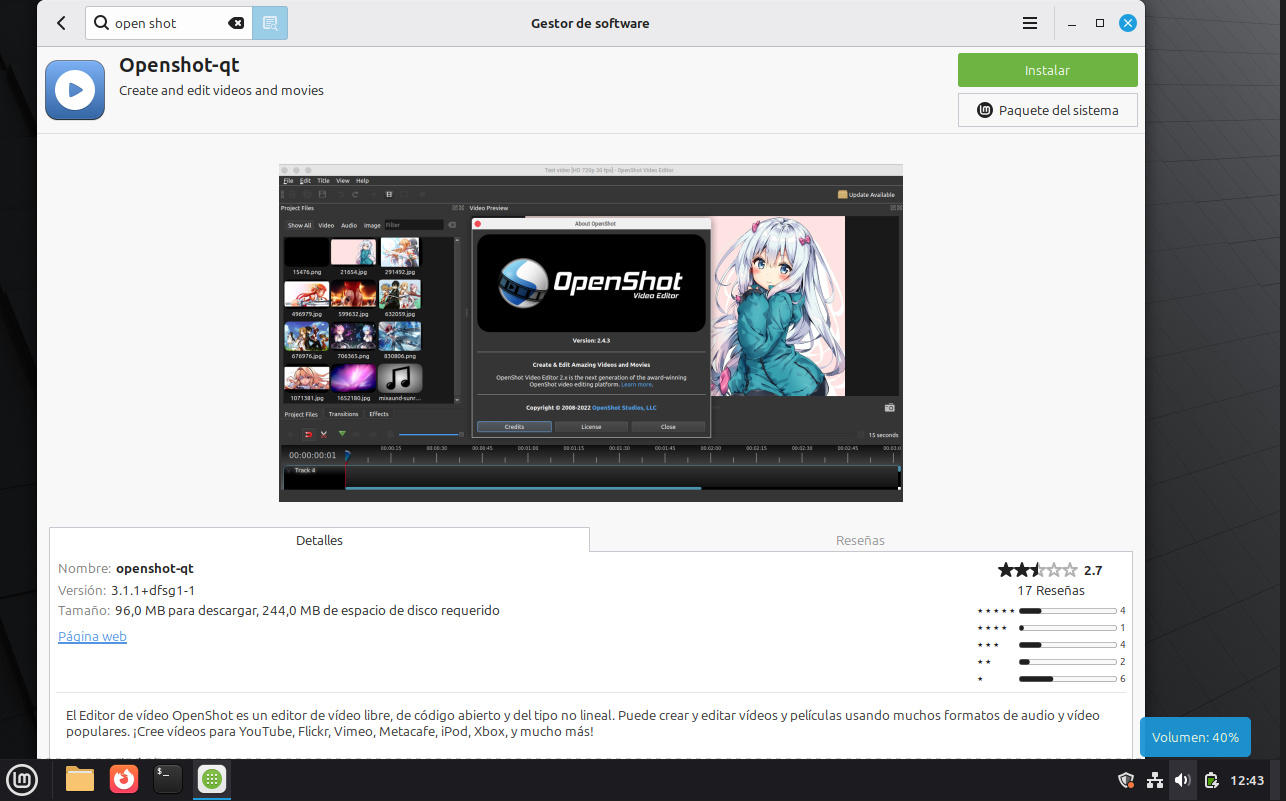Click the volume speaker icon in the tray
Image resolution: width=1286 pixels, height=801 pixels.
(1182, 780)
